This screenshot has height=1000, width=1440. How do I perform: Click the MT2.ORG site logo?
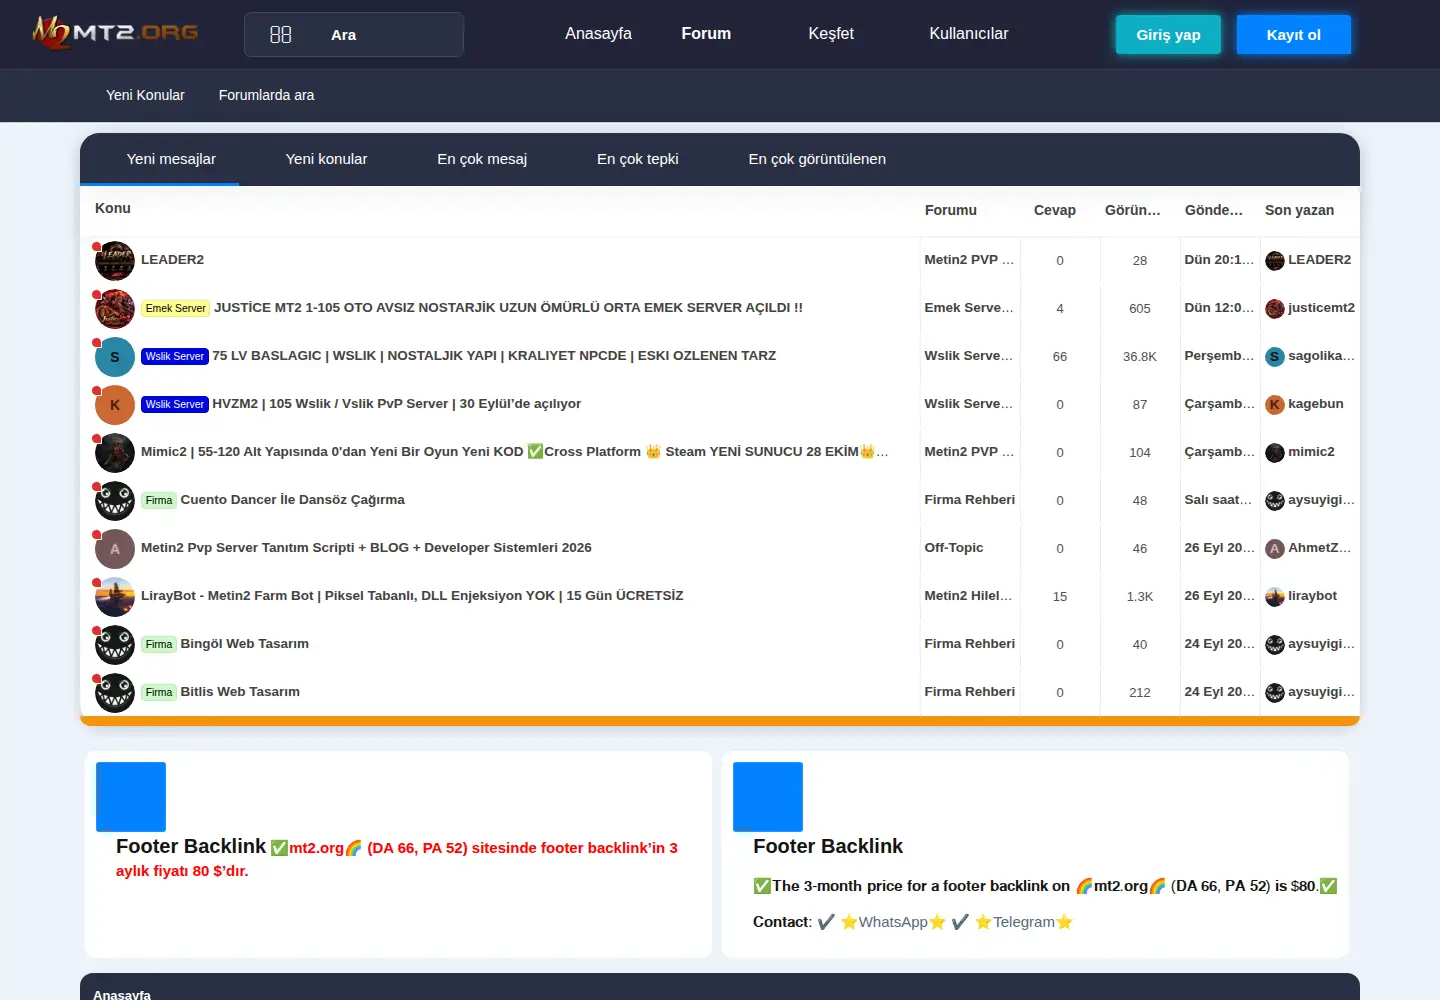point(115,33)
